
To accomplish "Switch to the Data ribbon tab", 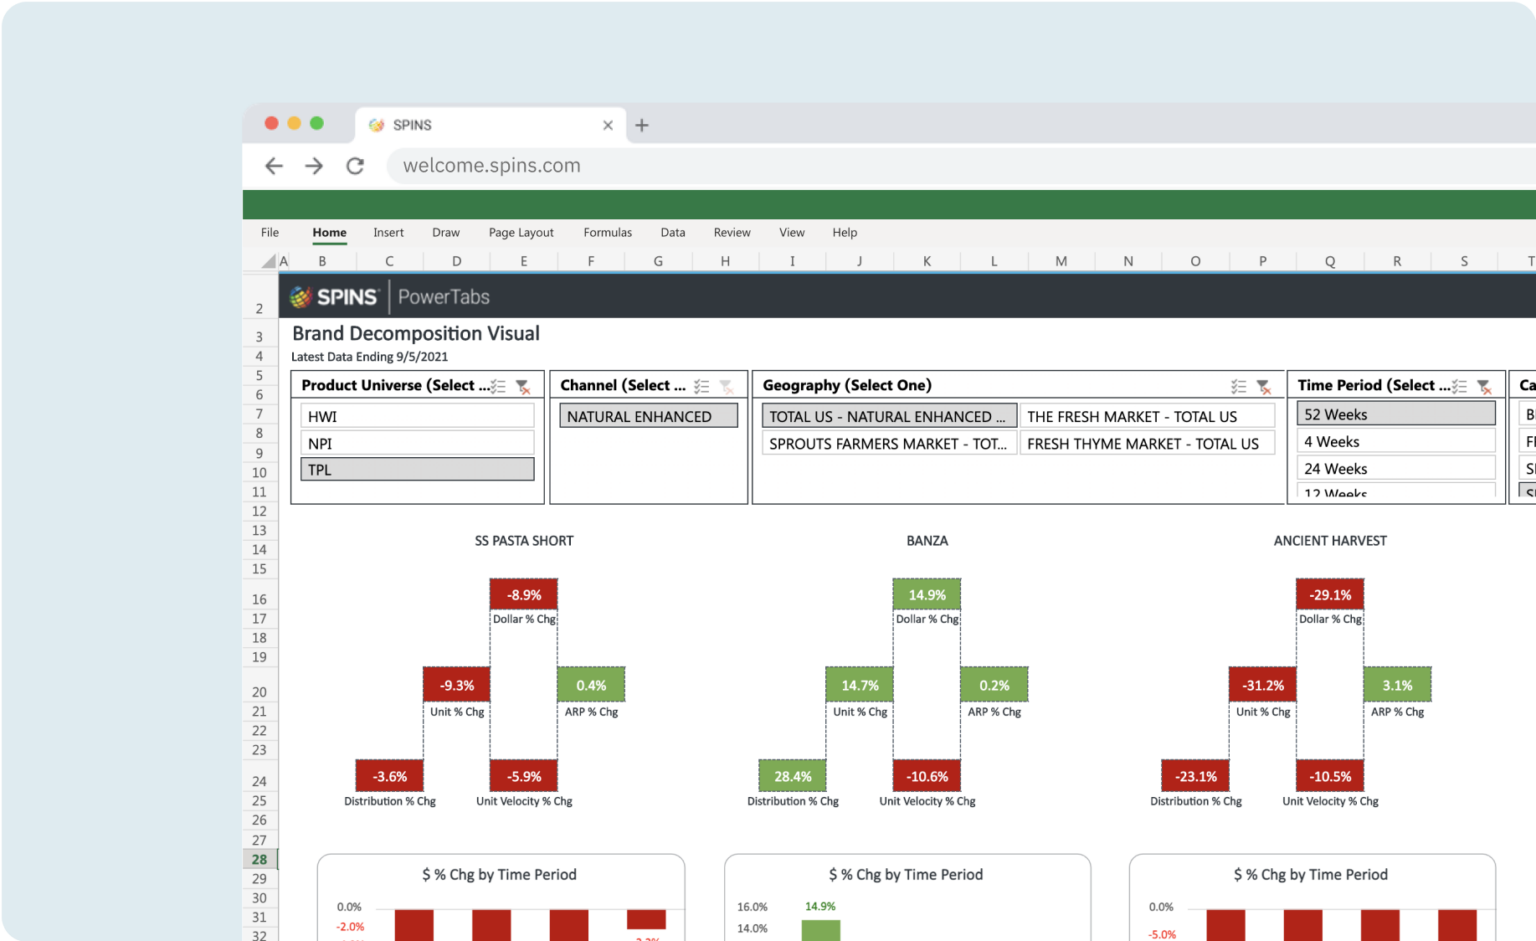I will [x=672, y=232].
